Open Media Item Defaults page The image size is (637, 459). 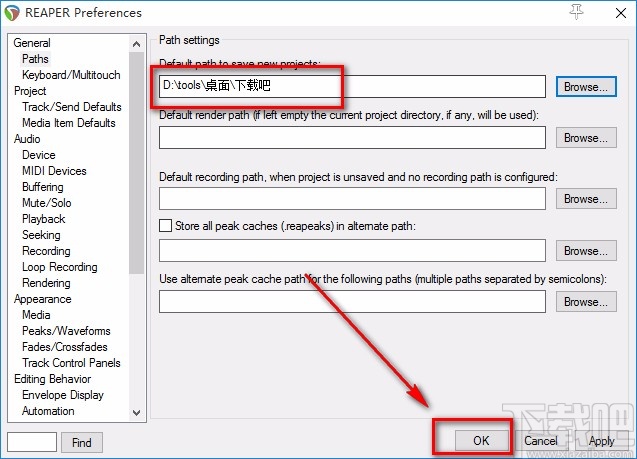[69, 123]
